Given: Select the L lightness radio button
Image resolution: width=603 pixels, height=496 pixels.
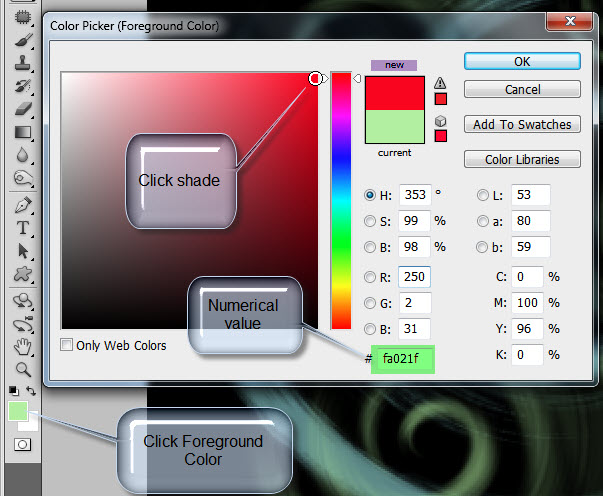Looking at the screenshot, I should coord(483,195).
